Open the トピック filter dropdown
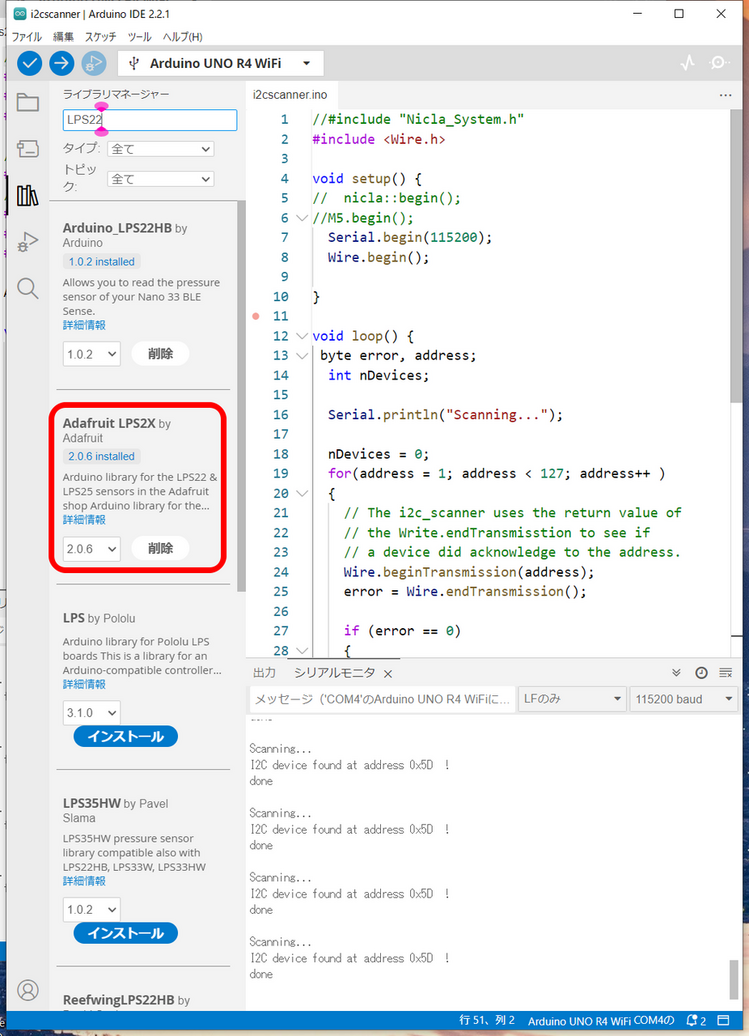The height and width of the screenshot is (1036, 749). pyautogui.click(x=160, y=179)
